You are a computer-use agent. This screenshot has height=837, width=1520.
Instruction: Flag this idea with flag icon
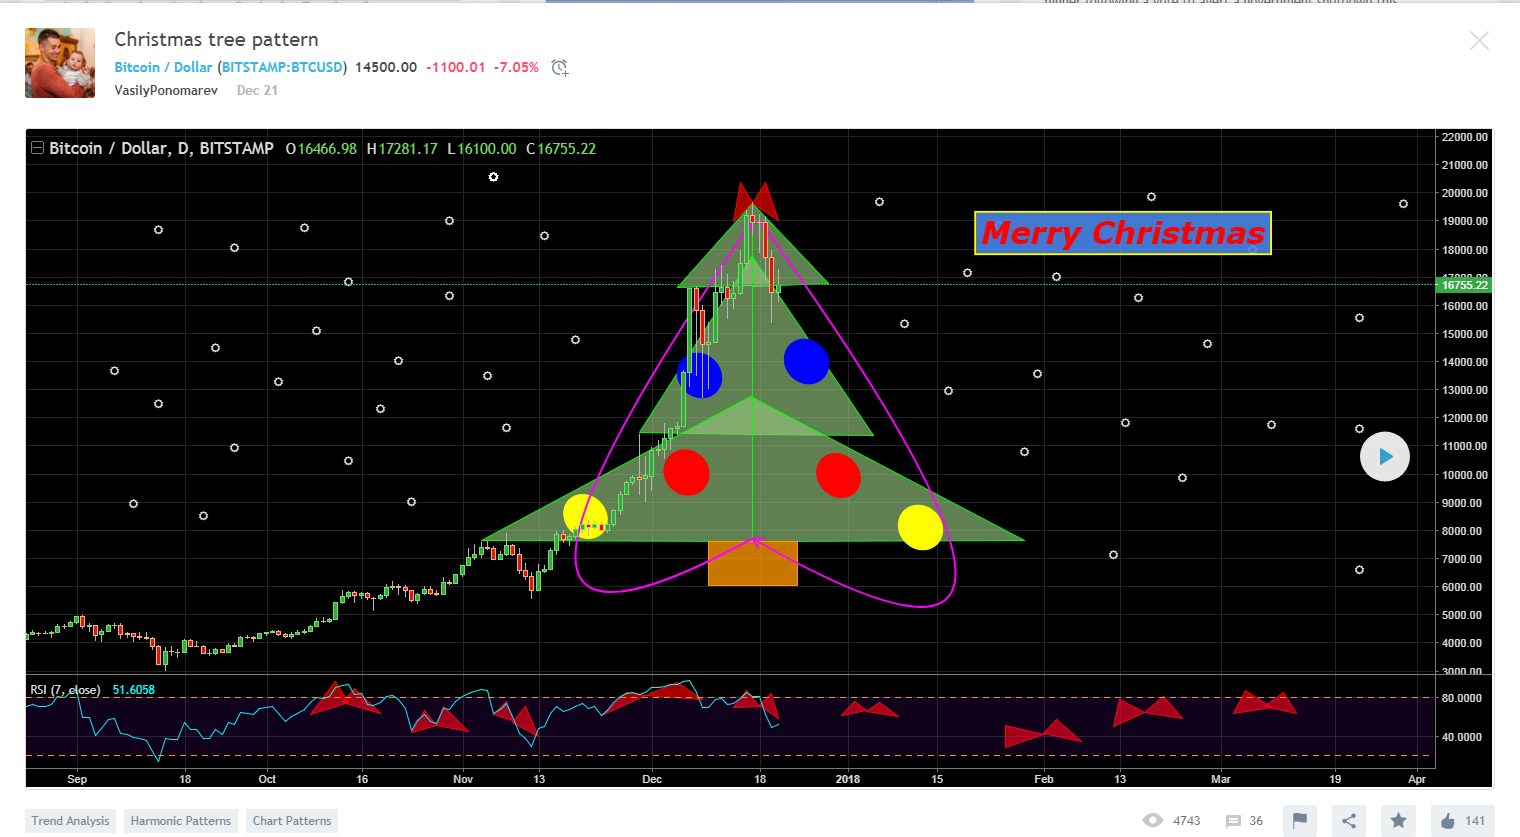1300,821
